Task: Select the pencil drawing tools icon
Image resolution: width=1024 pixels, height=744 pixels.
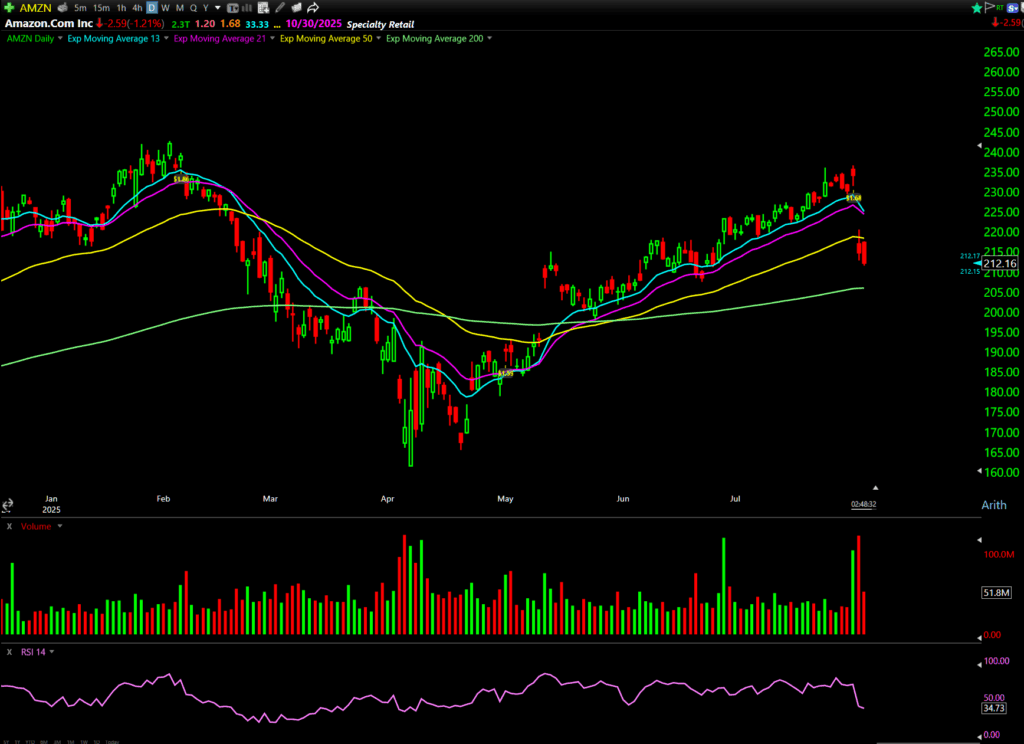Action: click(280, 8)
